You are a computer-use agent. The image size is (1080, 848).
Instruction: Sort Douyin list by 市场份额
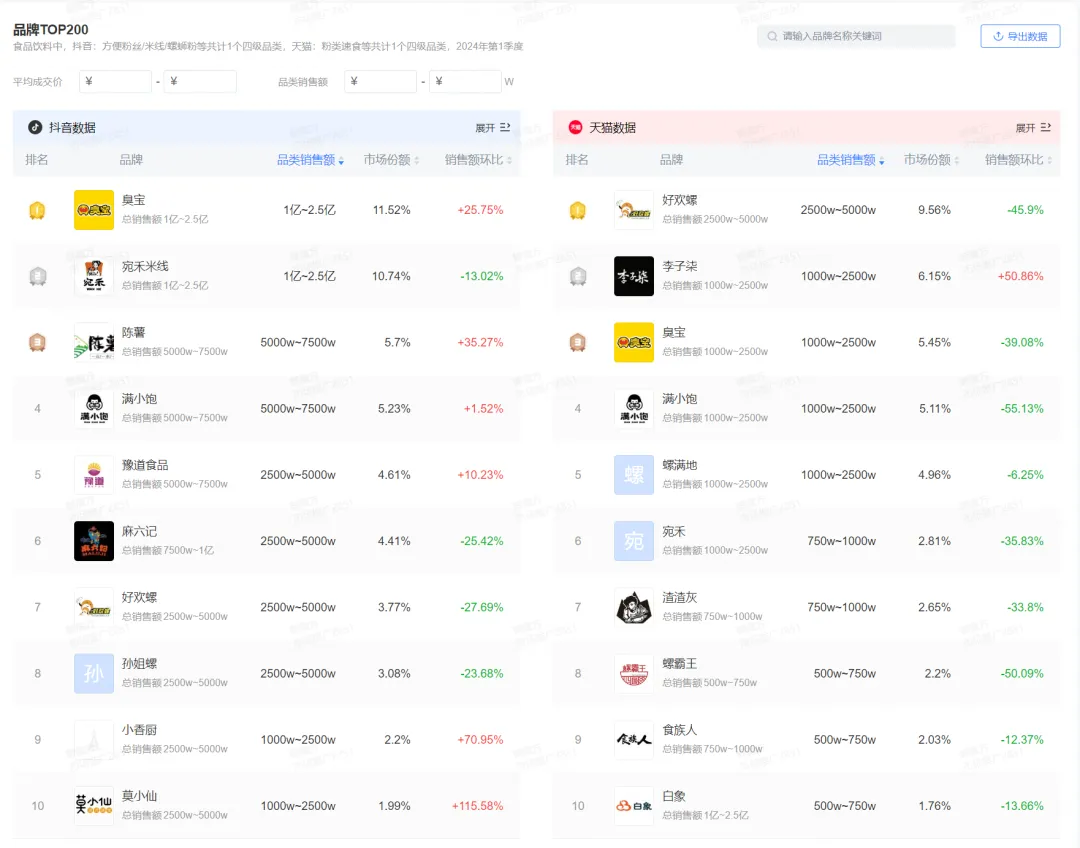point(391,160)
